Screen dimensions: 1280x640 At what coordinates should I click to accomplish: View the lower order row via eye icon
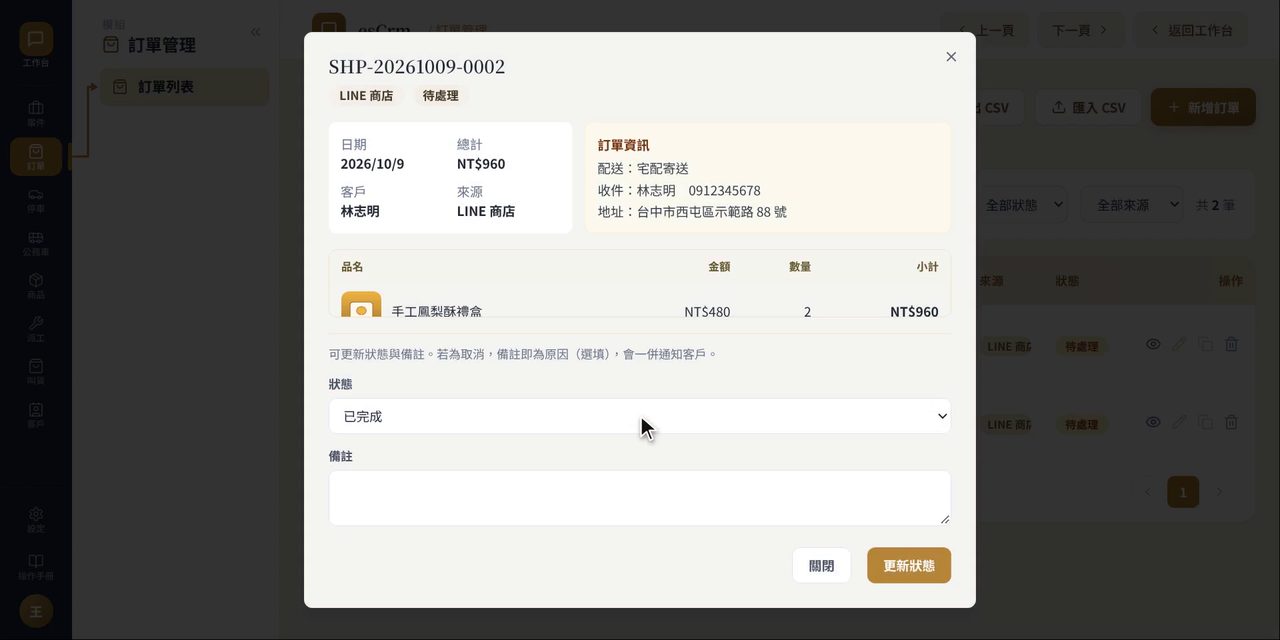pos(1153,422)
